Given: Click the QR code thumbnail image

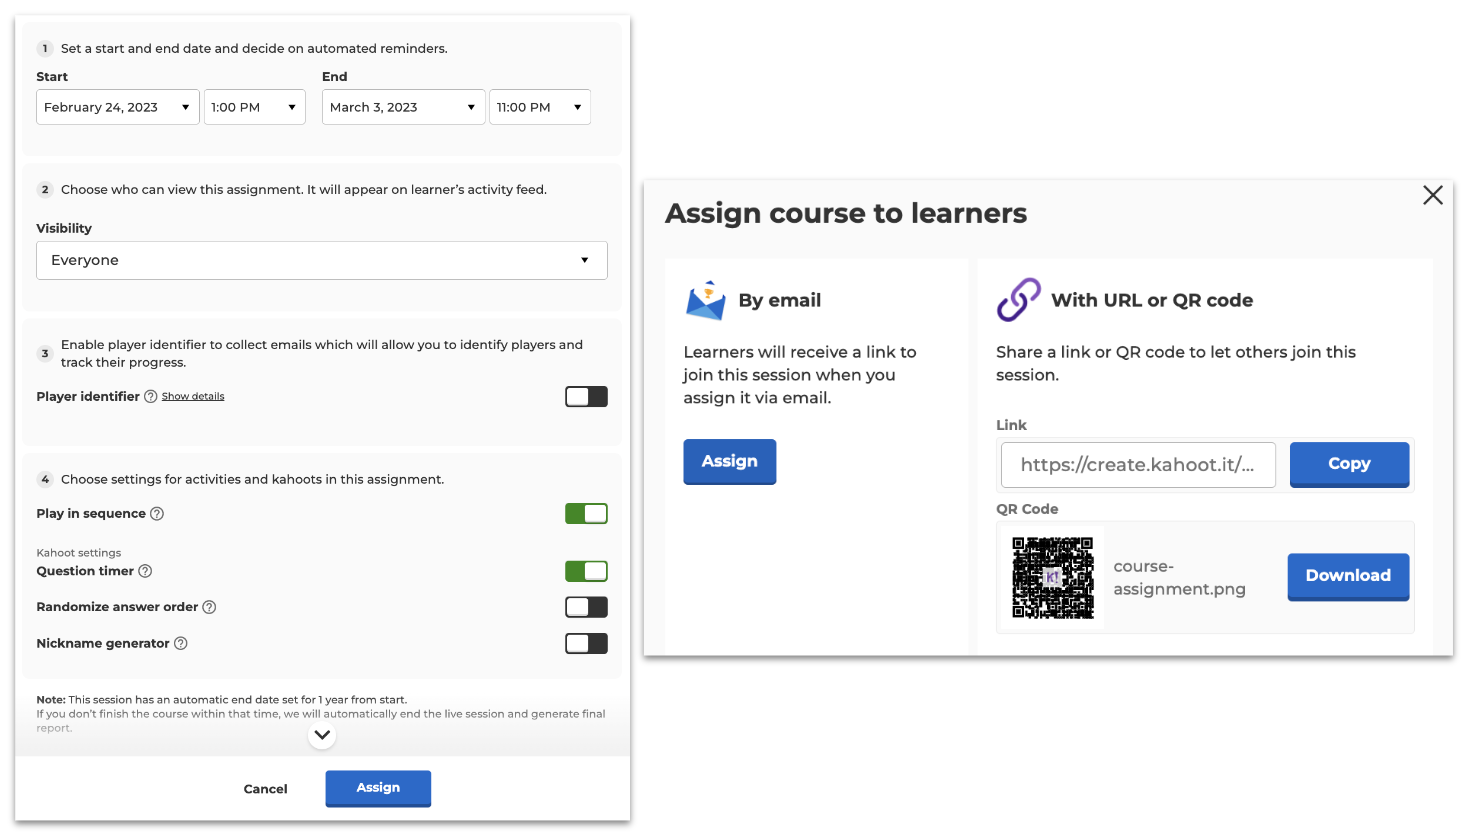Looking at the screenshot, I should 1053,578.
